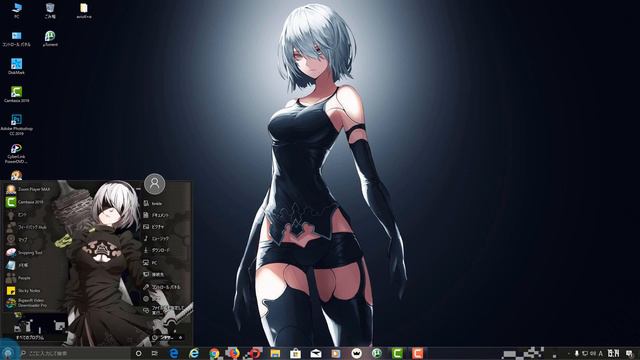Open the Documents link in Start menu
Viewport: 640px width, 360px height.
click(156, 215)
